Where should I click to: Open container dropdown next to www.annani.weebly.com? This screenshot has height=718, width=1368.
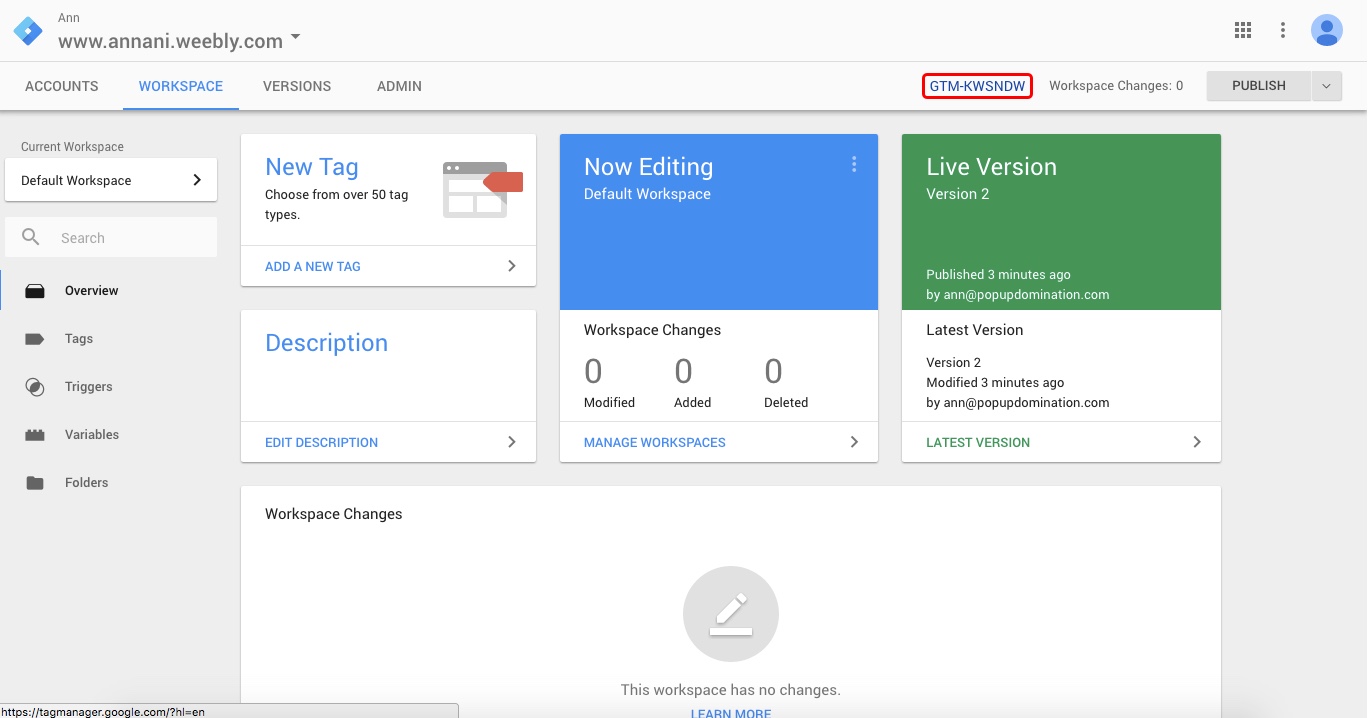tap(295, 38)
